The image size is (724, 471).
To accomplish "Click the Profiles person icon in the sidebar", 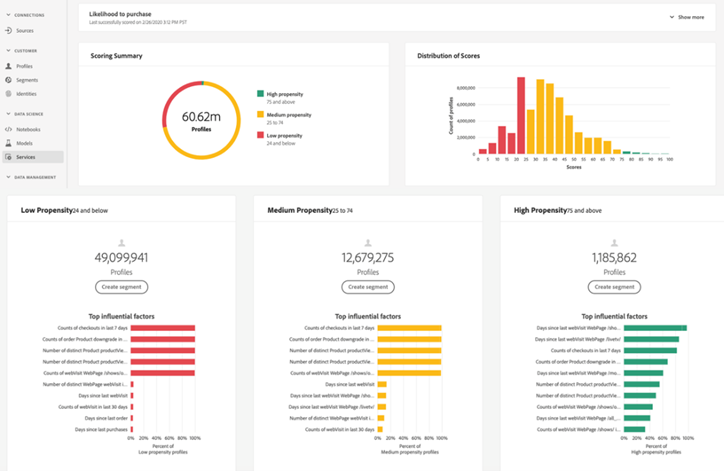I will (8, 66).
